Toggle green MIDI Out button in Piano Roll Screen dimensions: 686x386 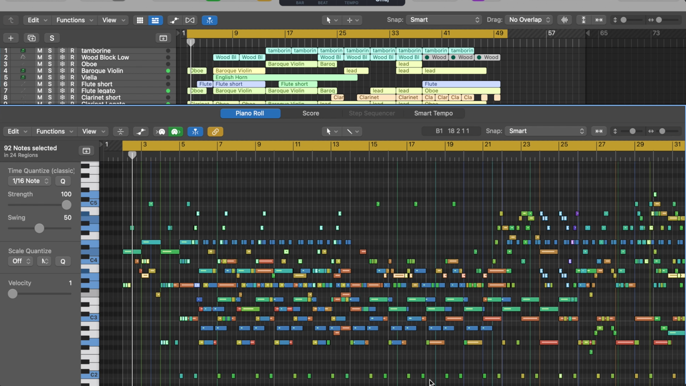tap(175, 132)
